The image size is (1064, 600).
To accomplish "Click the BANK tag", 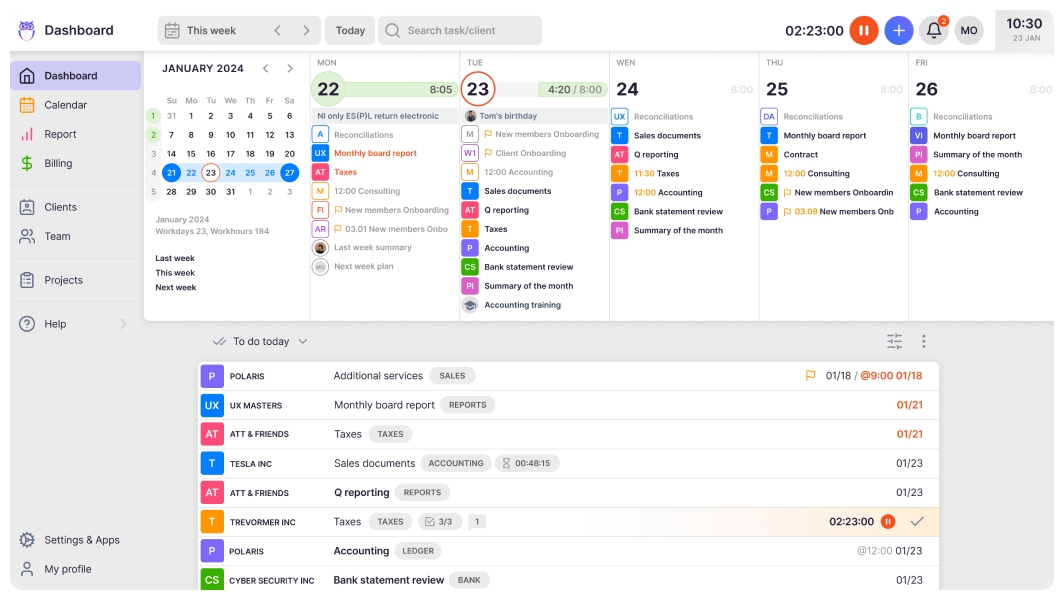I will 469,580.
